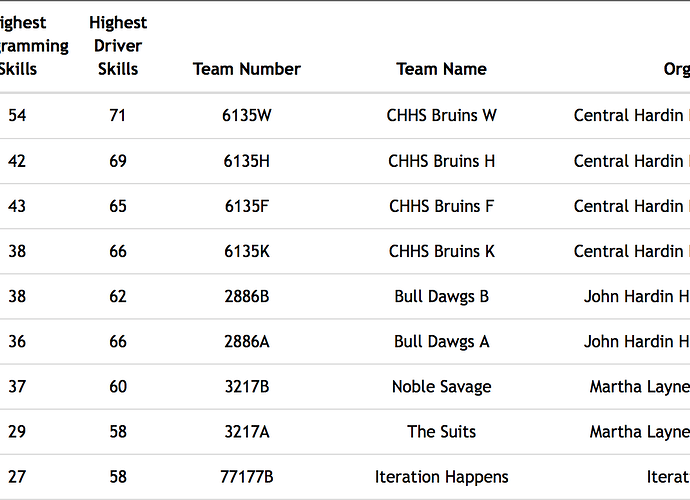Select team number 77177B

pyautogui.click(x=246, y=477)
